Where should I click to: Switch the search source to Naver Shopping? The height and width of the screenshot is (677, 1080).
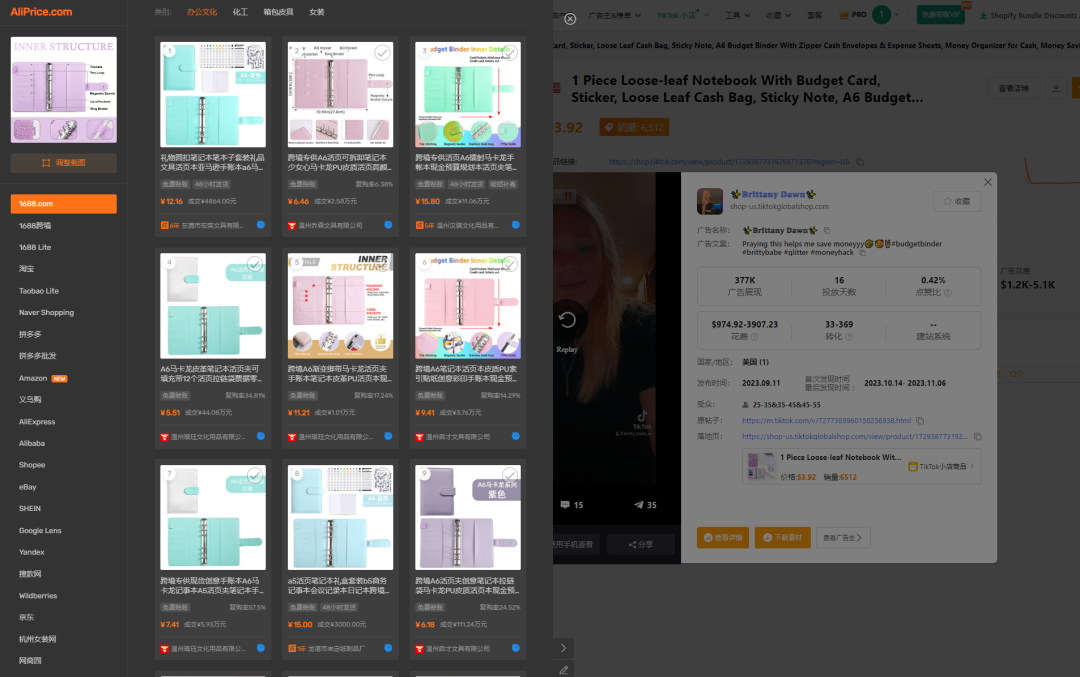click(46, 313)
